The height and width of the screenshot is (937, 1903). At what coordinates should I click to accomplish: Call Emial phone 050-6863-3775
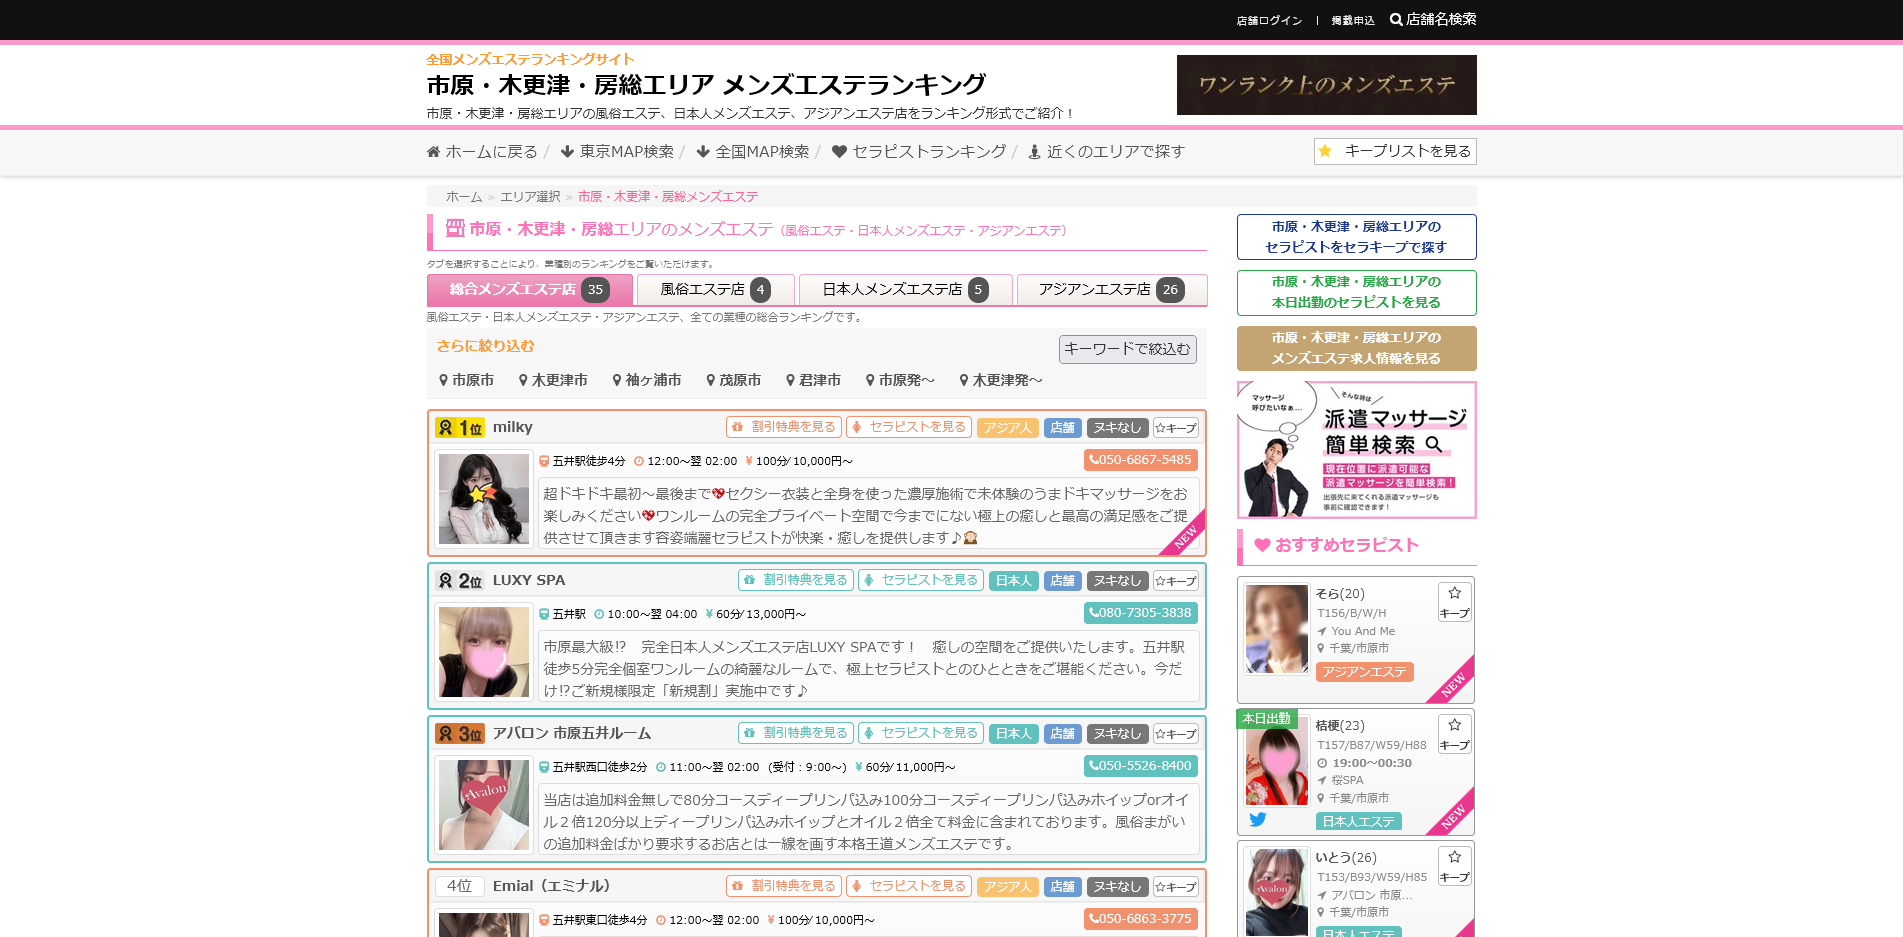[x=1141, y=919]
